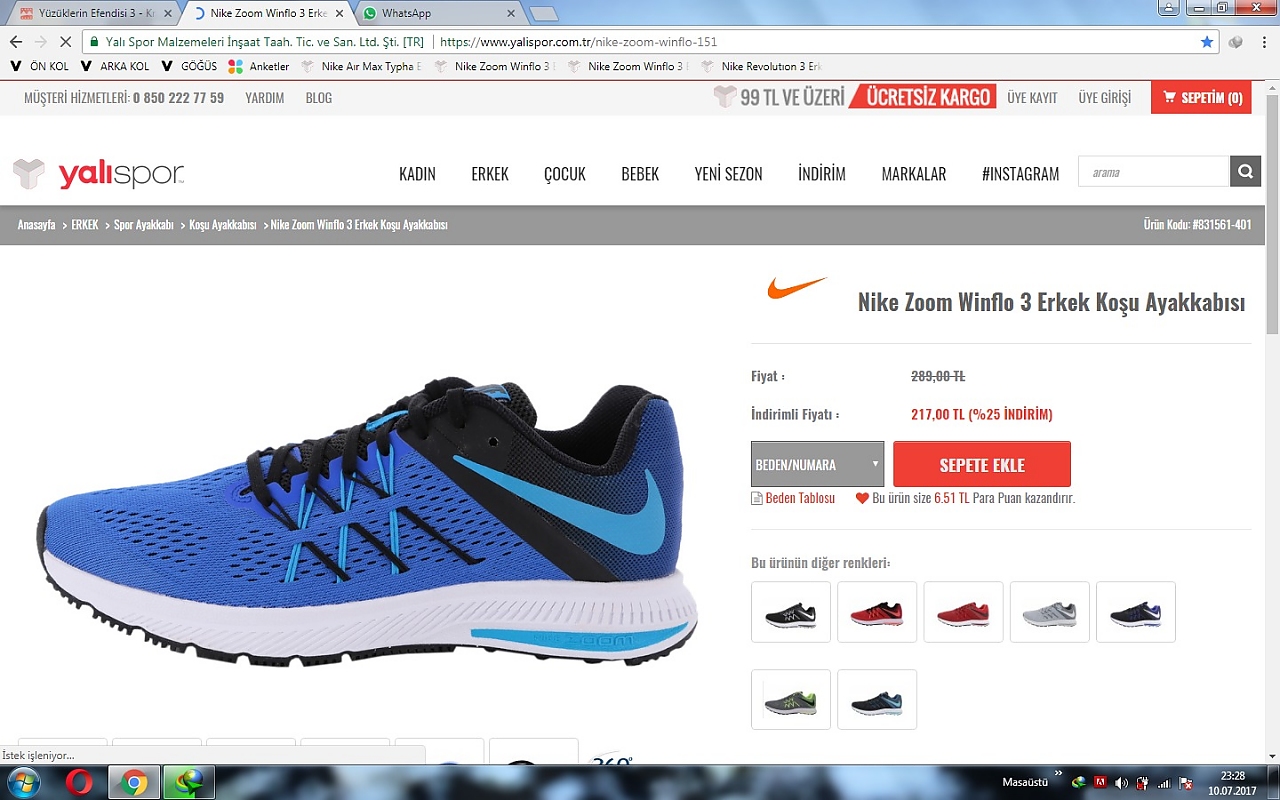Open the new tab button
This screenshot has height=800, width=1280.
coord(542,14)
